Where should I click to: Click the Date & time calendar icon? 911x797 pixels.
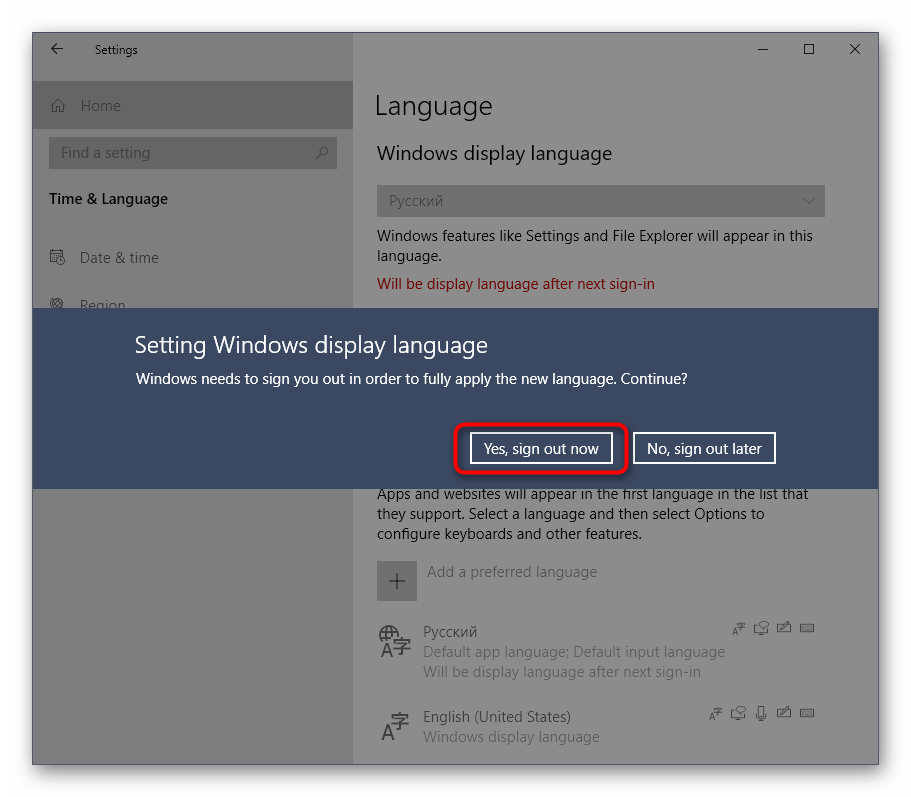57,257
